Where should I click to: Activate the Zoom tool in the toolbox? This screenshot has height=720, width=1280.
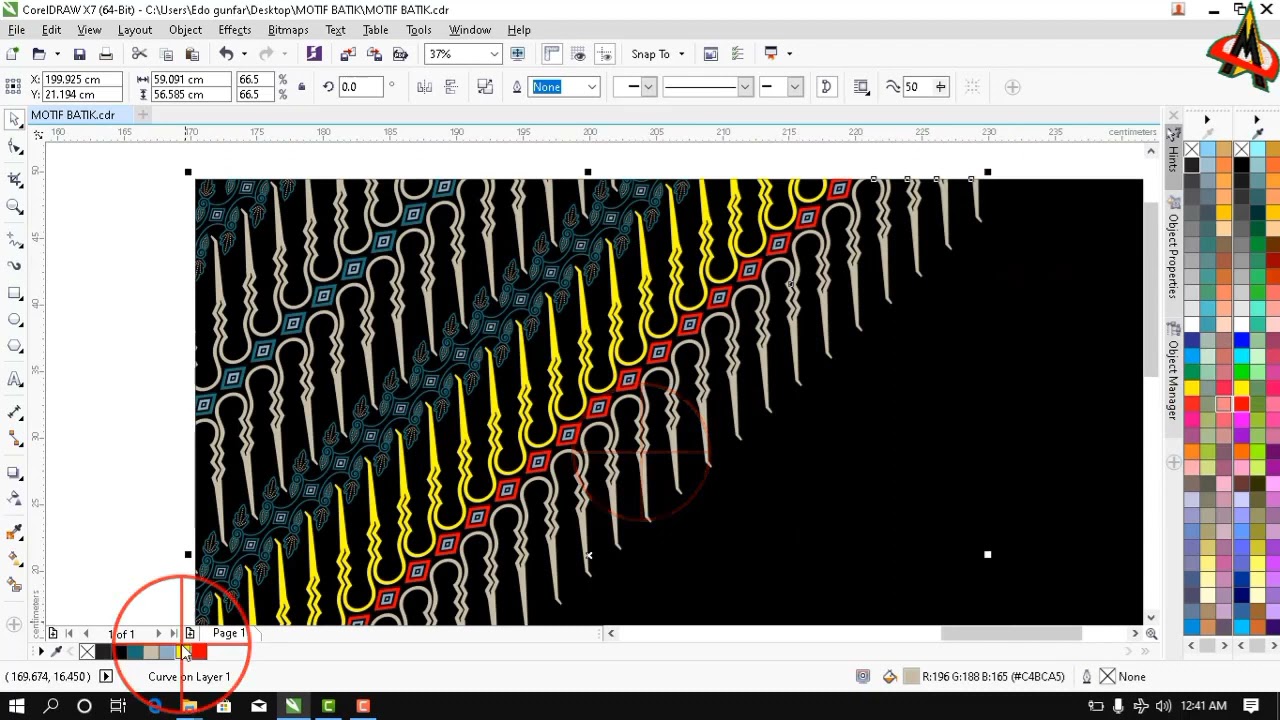click(x=14, y=206)
